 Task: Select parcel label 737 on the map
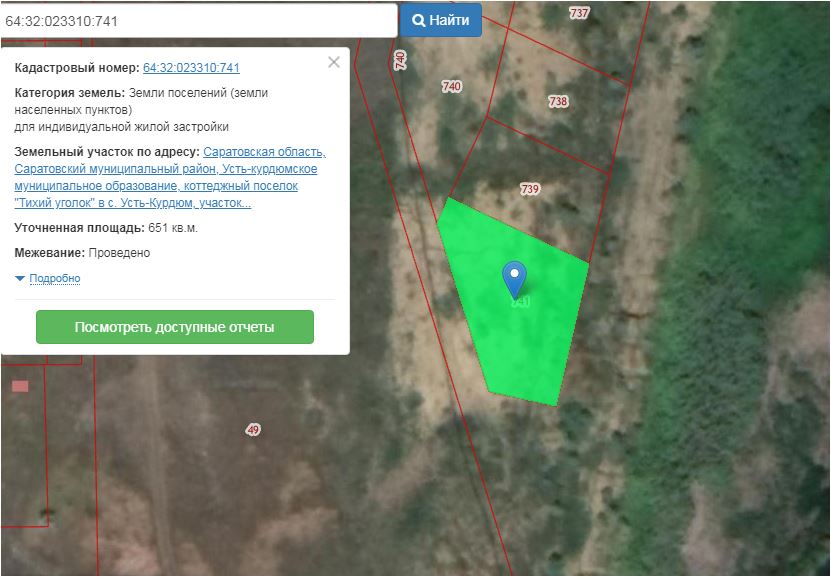(x=579, y=13)
